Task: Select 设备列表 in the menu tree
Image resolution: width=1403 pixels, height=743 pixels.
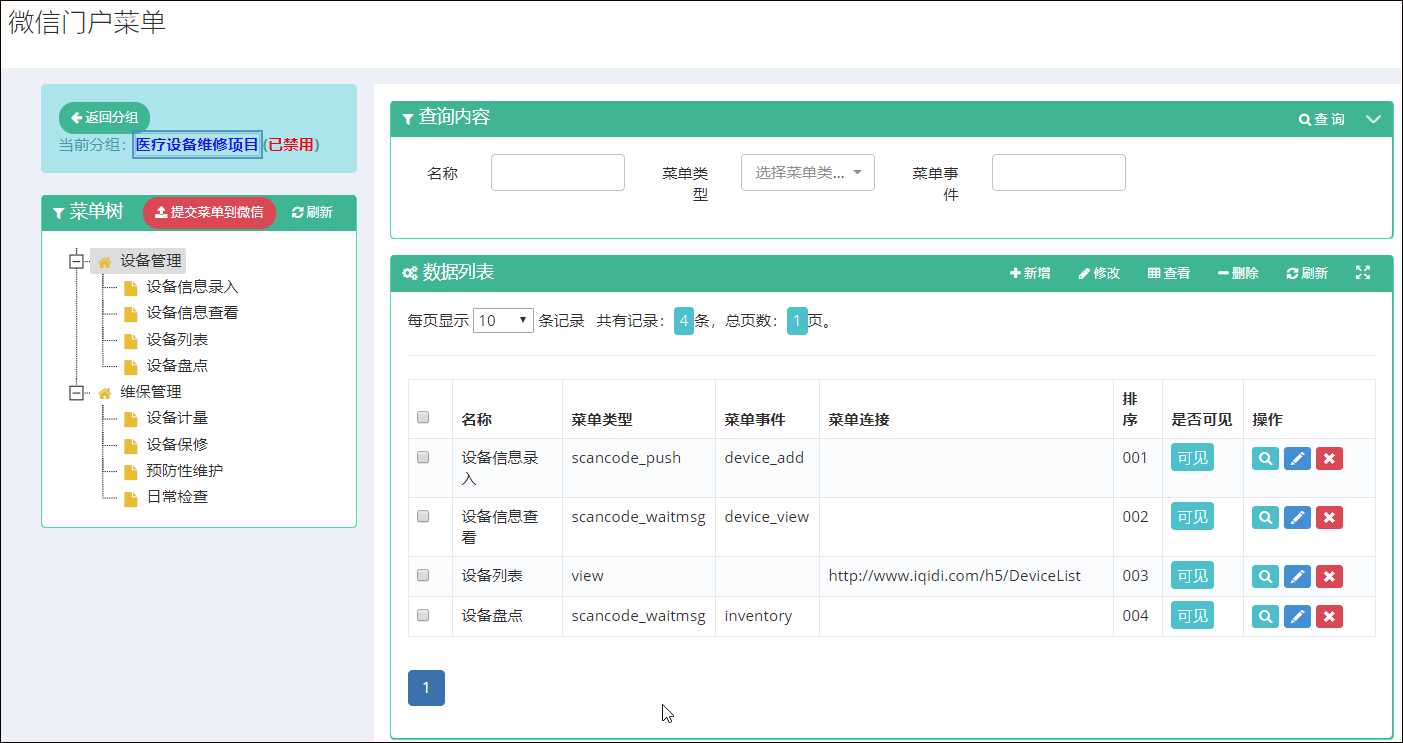Action: 177,340
